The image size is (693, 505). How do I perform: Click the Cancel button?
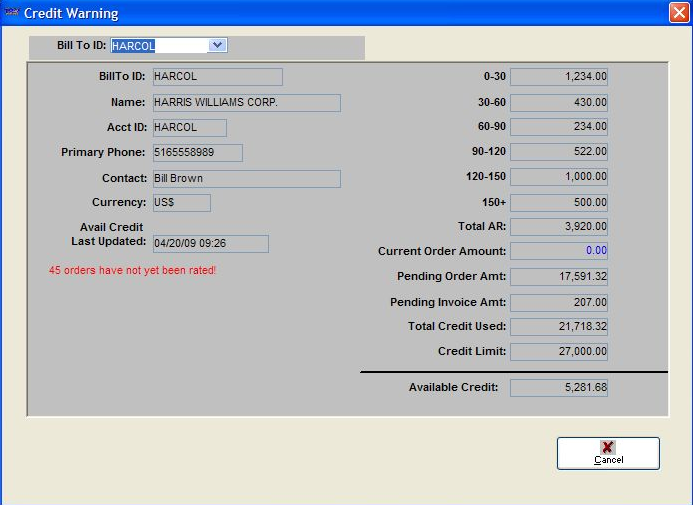(x=608, y=453)
